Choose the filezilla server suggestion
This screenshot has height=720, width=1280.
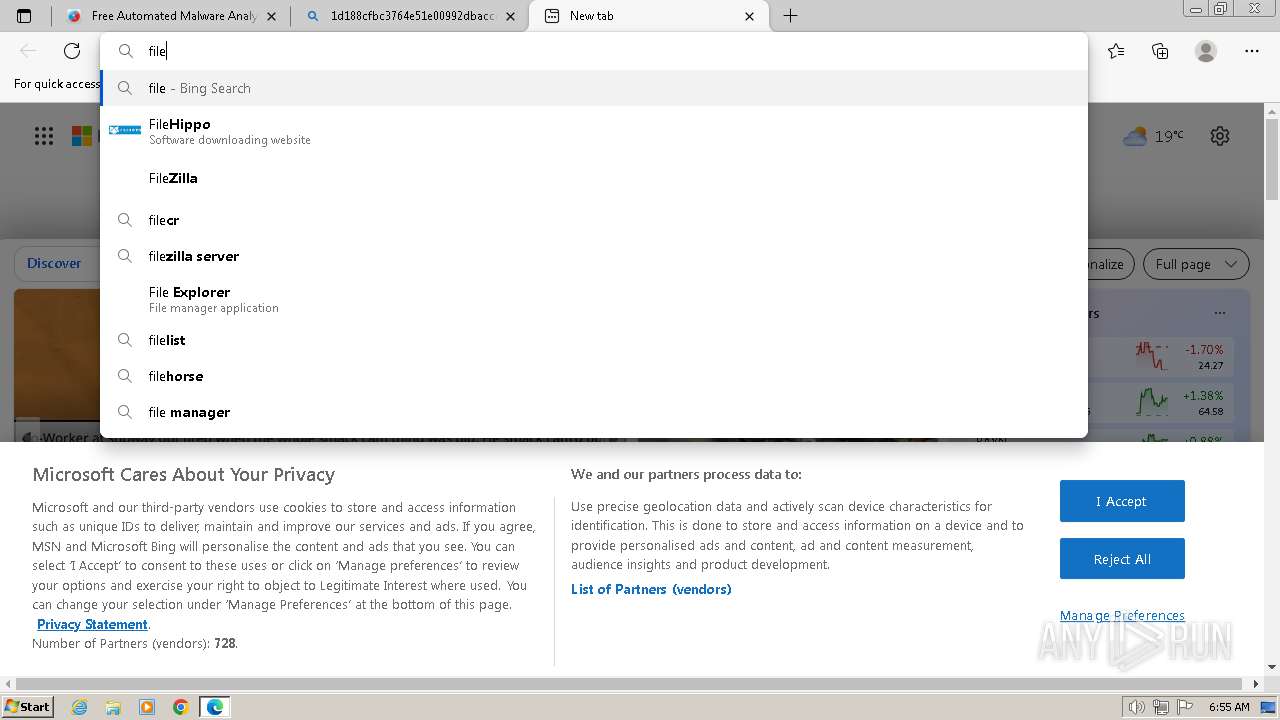coord(594,256)
